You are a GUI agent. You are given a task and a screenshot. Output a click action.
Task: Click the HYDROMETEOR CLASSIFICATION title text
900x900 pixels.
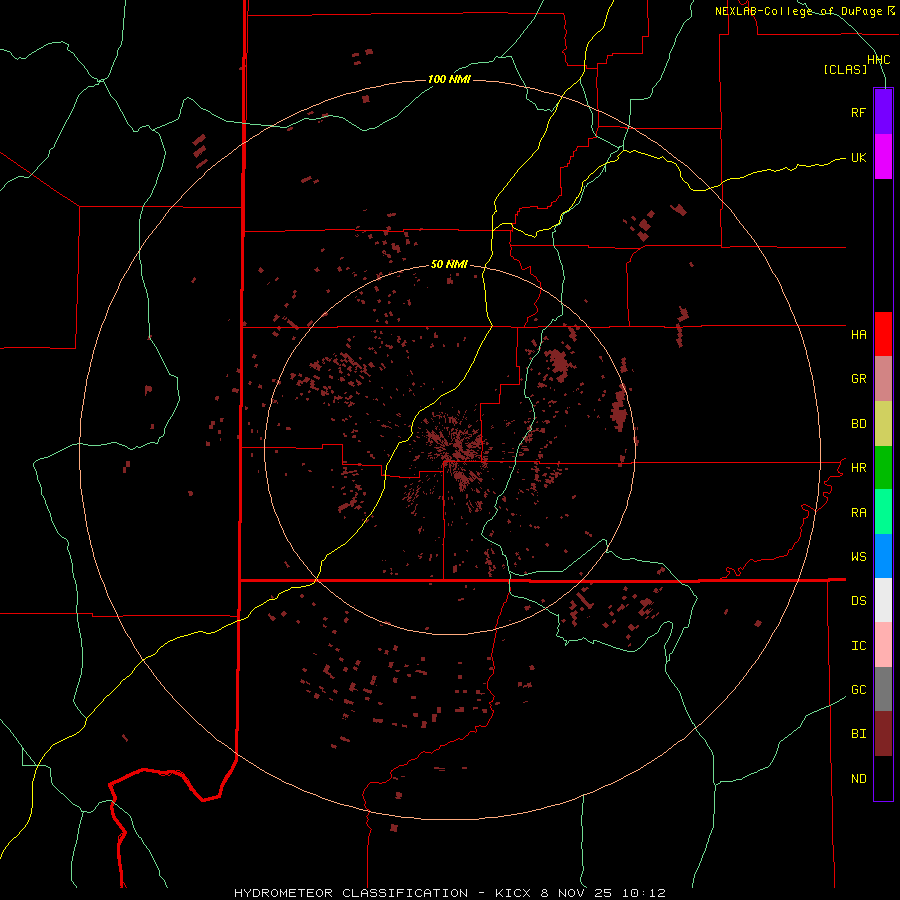[351, 893]
